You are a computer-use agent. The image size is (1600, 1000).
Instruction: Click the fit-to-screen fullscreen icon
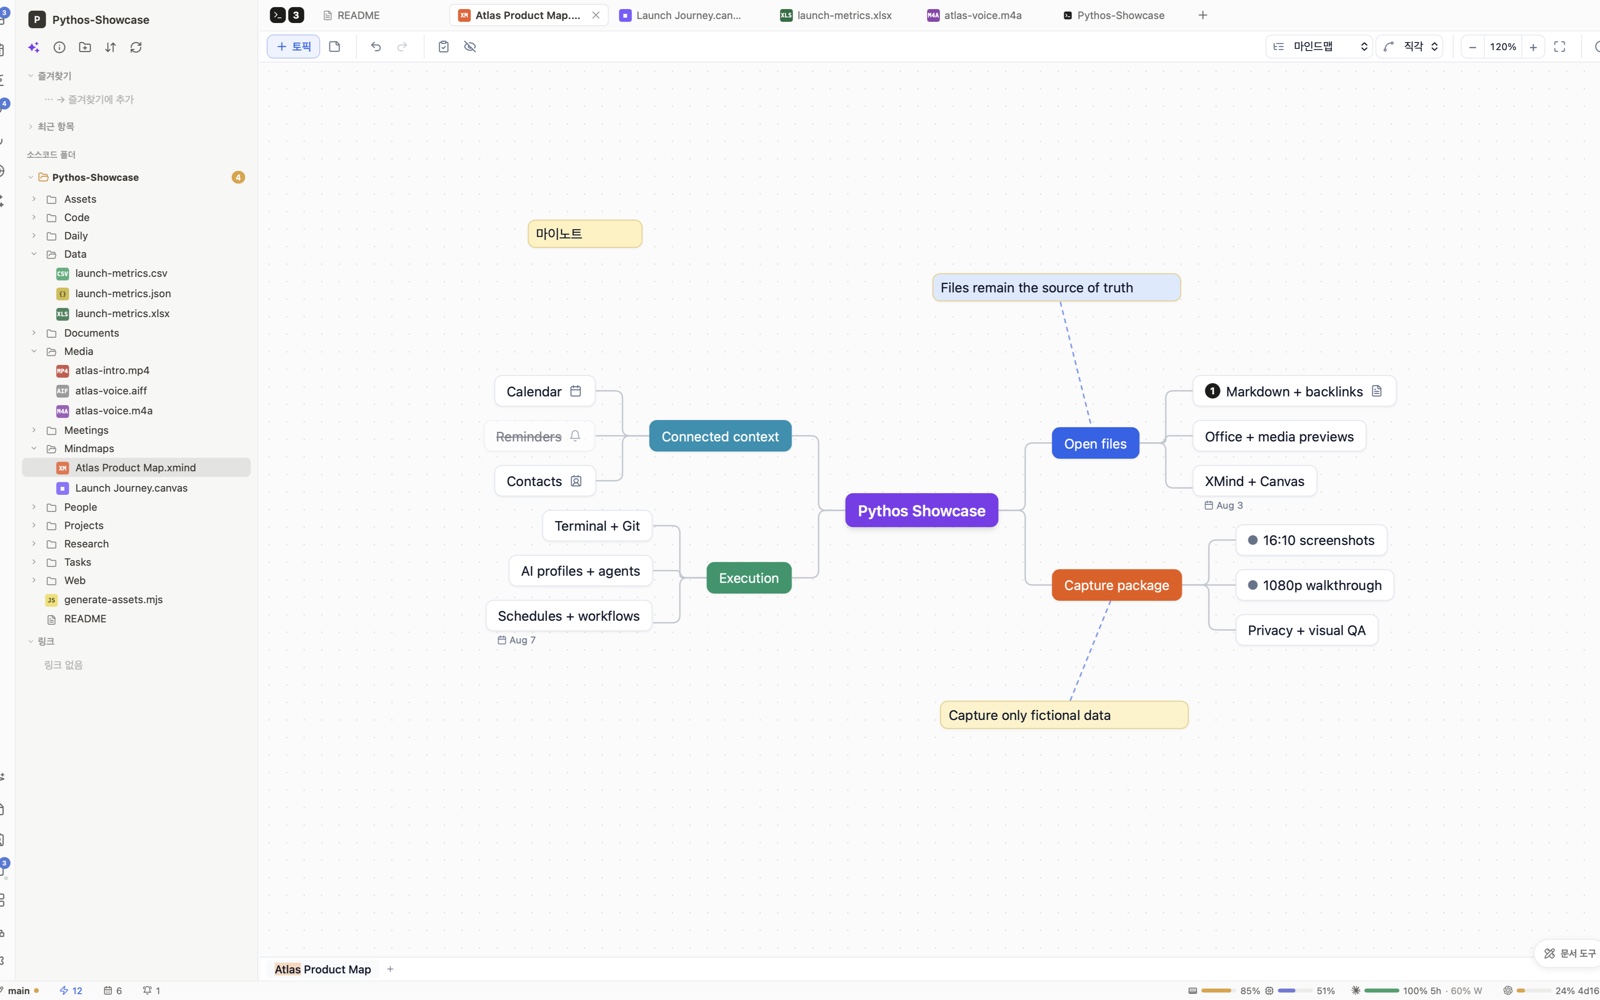(x=1560, y=47)
